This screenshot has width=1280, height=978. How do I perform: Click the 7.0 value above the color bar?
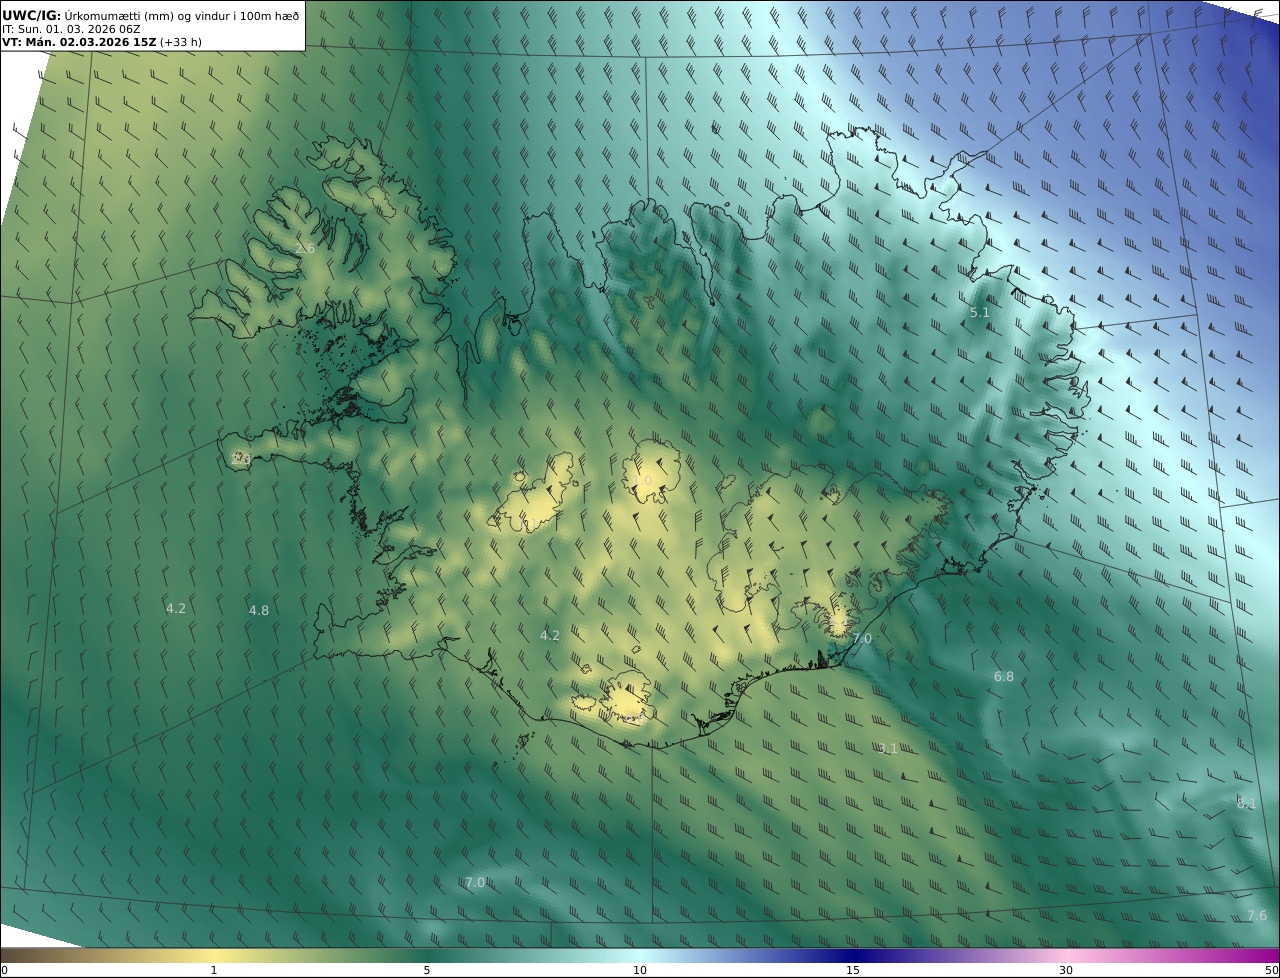click(475, 882)
